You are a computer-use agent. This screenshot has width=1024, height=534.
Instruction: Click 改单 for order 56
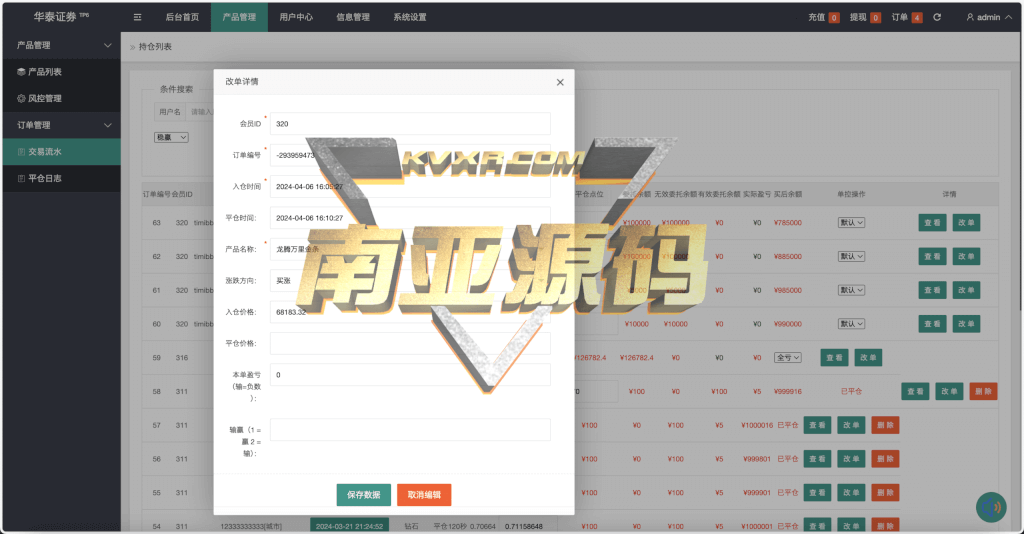[851, 459]
